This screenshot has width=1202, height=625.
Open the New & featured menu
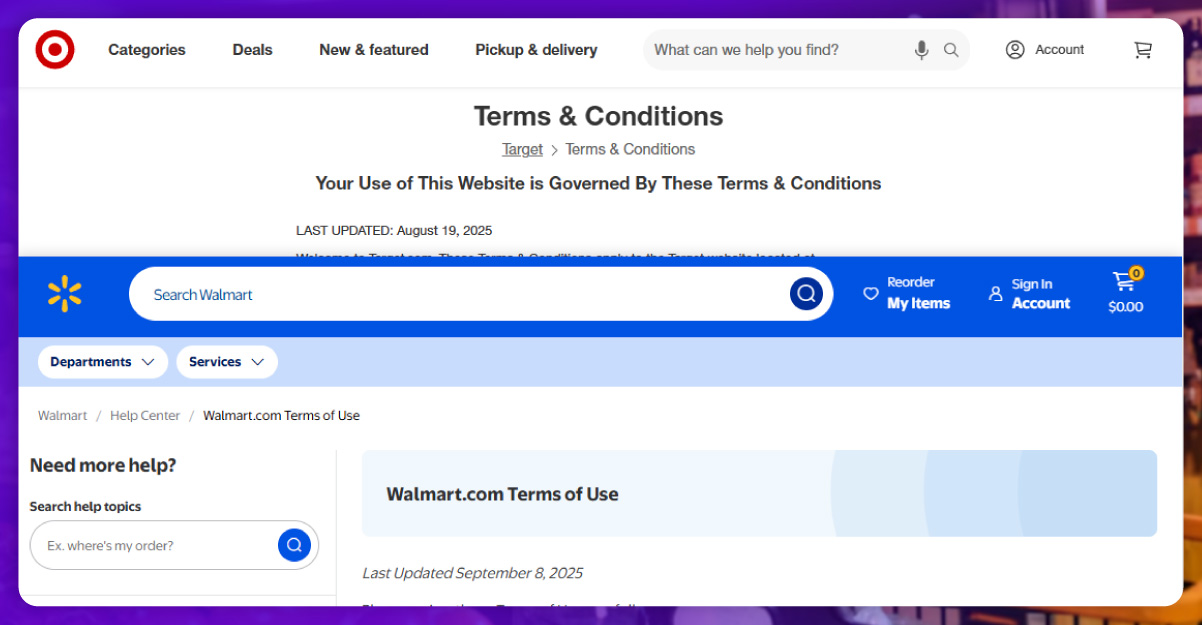coord(374,50)
